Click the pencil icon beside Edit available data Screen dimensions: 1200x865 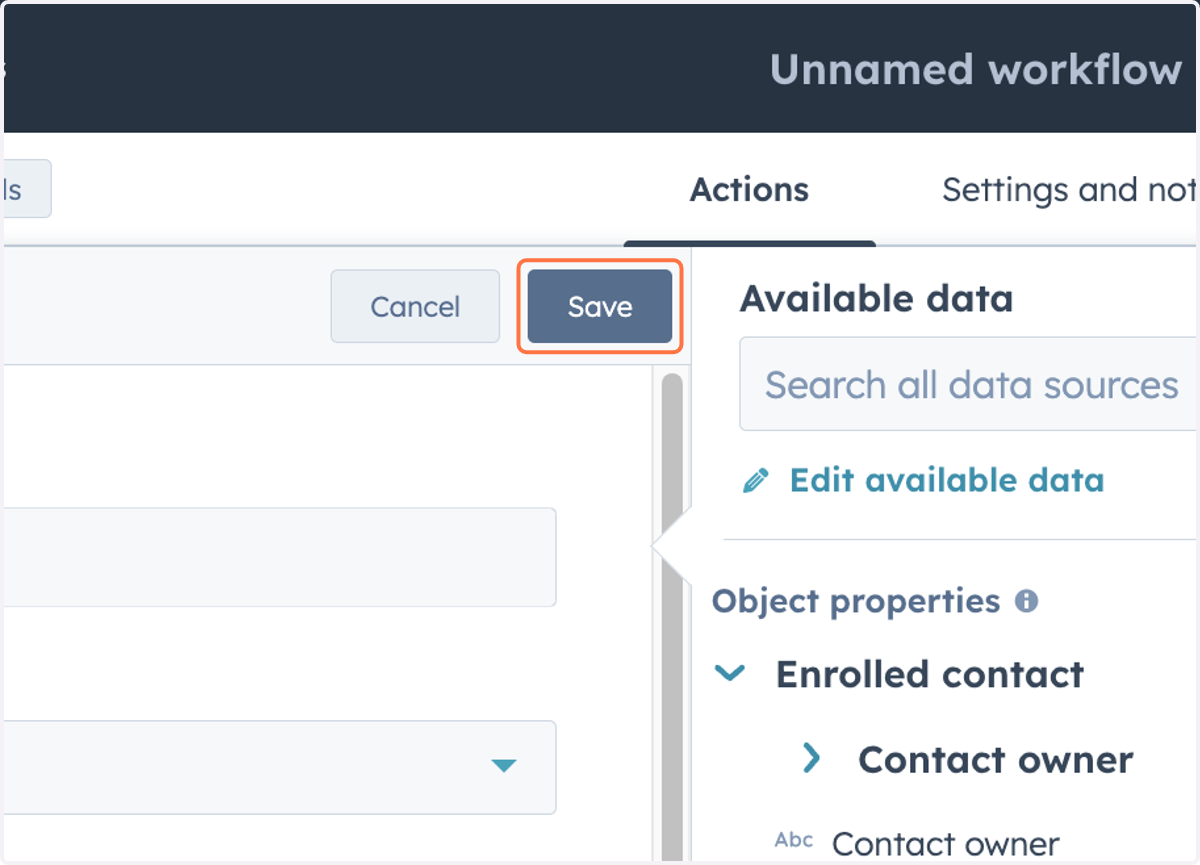coord(756,481)
